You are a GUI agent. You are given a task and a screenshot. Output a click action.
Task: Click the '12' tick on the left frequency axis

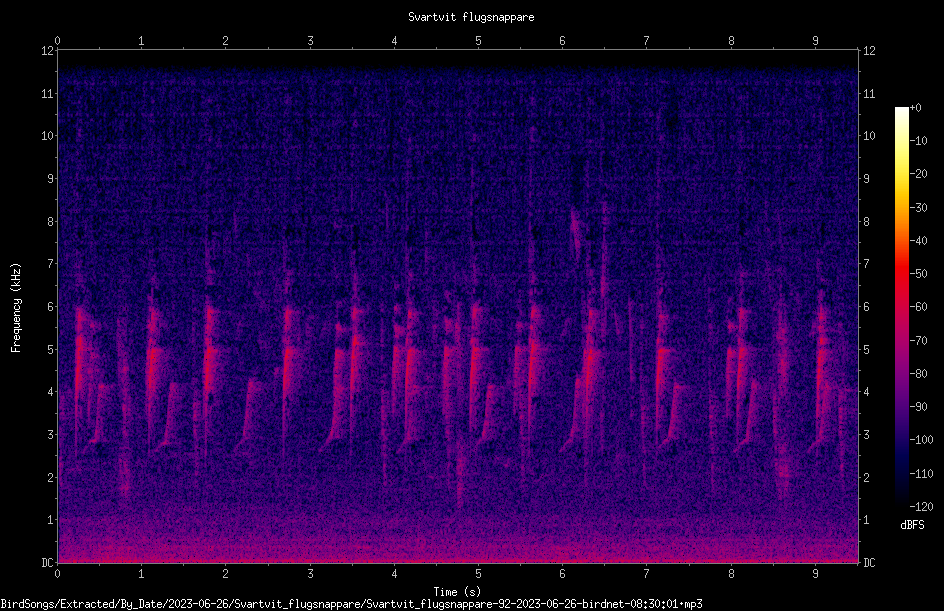[x=48, y=51]
